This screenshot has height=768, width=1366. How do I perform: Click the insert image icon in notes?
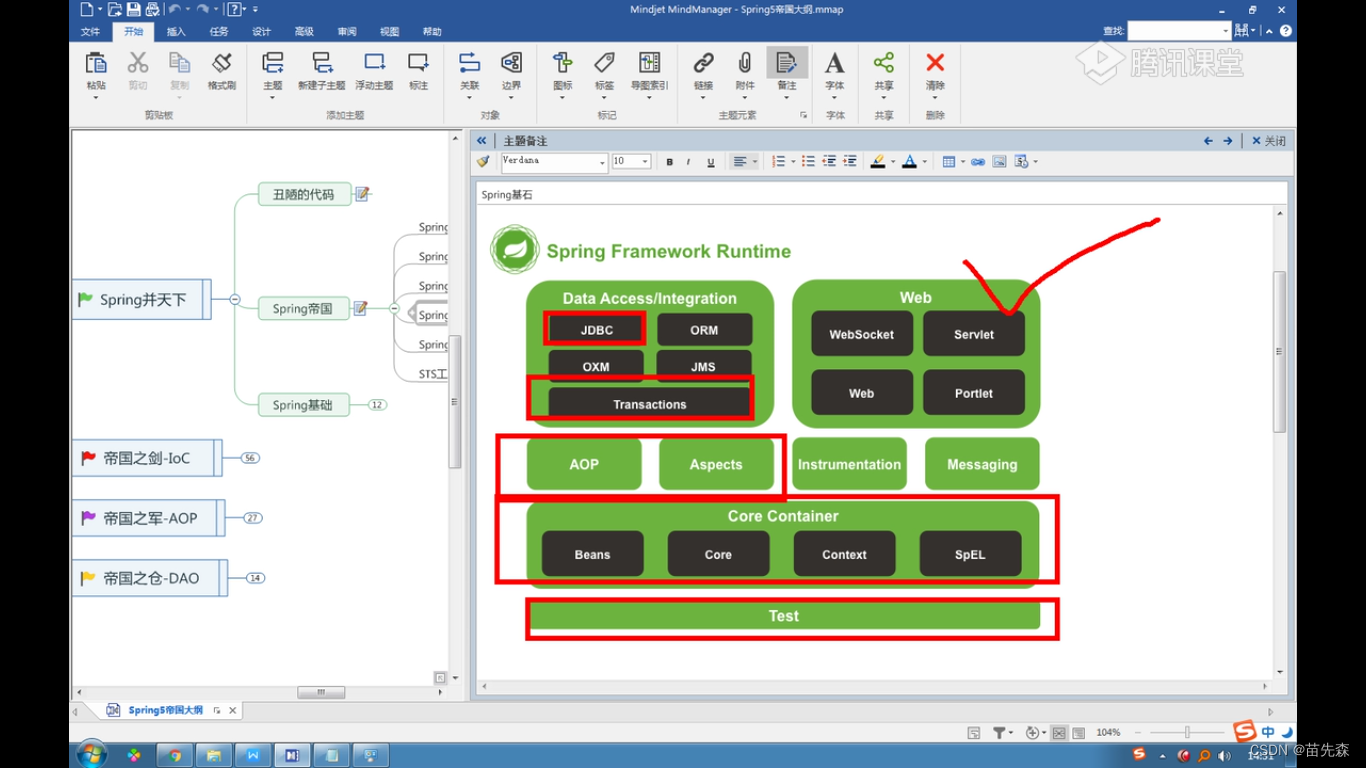(999, 162)
